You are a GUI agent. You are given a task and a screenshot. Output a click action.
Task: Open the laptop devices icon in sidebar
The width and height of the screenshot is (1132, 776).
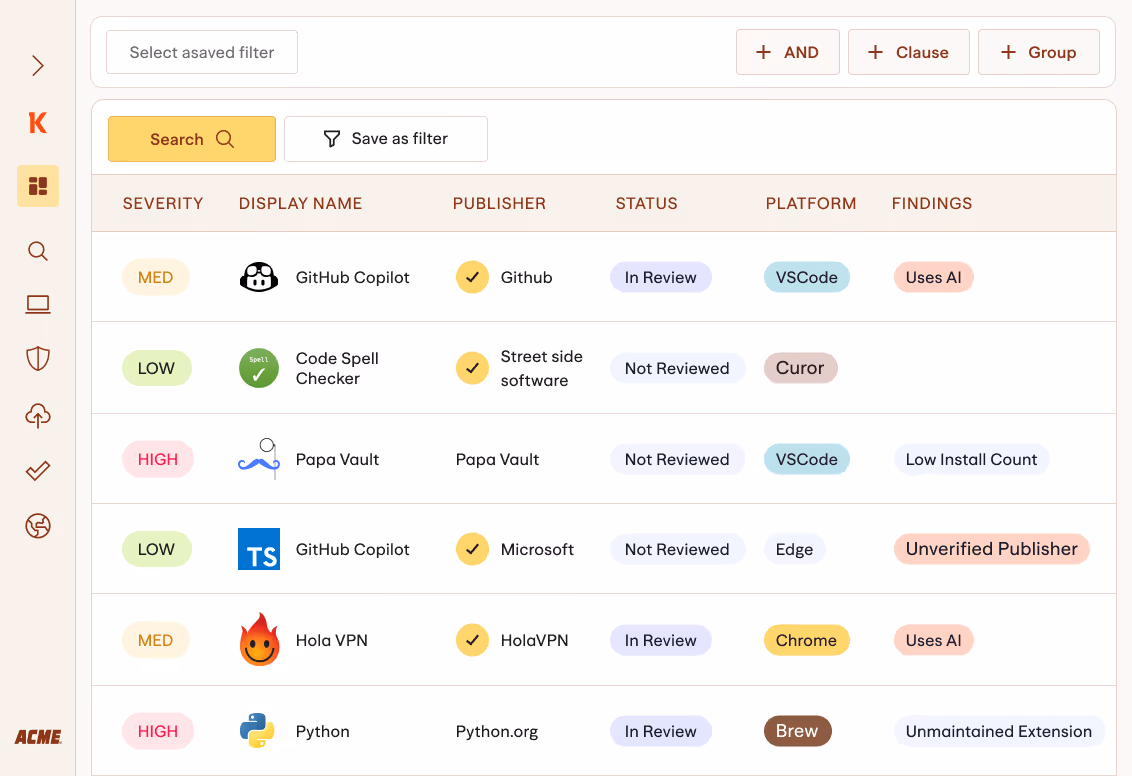(38, 305)
